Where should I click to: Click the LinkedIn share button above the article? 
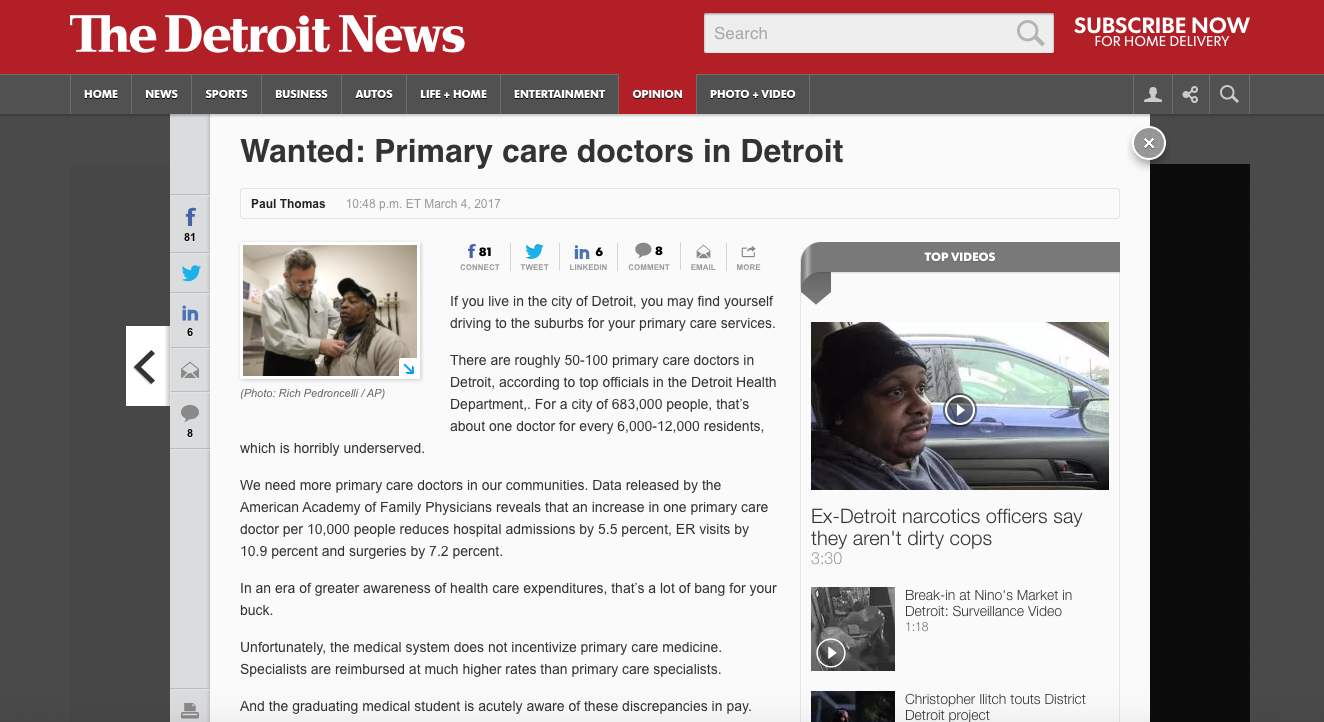(588, 257)
